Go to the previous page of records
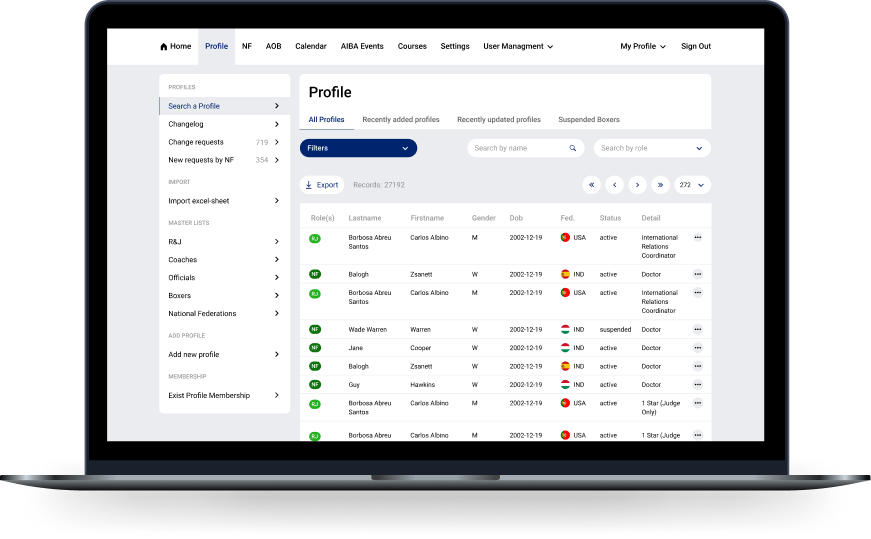 click(x=614, y=185)
